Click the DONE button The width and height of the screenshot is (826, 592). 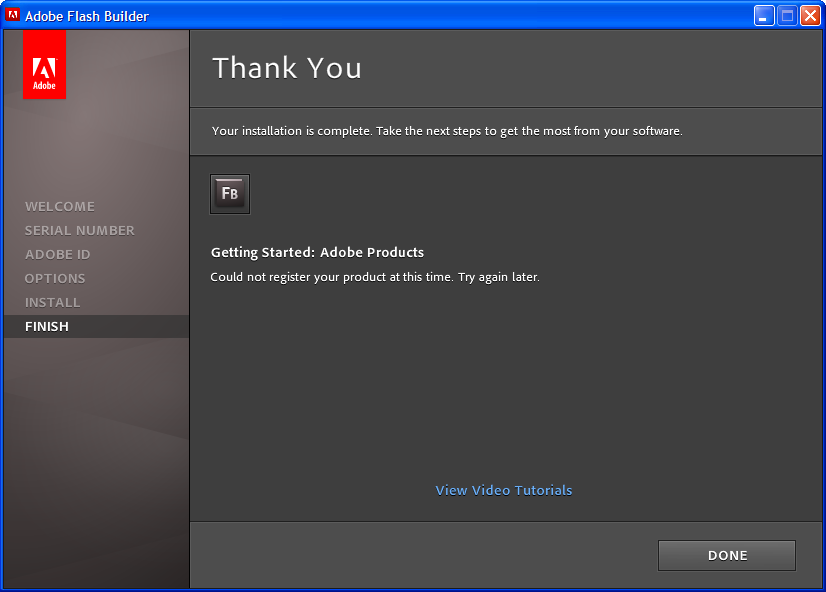[726, 555]
